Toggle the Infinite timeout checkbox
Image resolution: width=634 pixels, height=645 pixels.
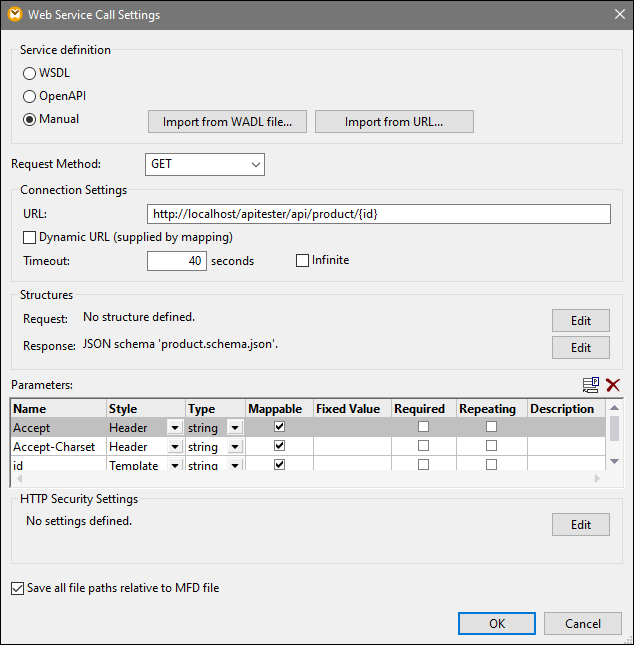(303, 261)
